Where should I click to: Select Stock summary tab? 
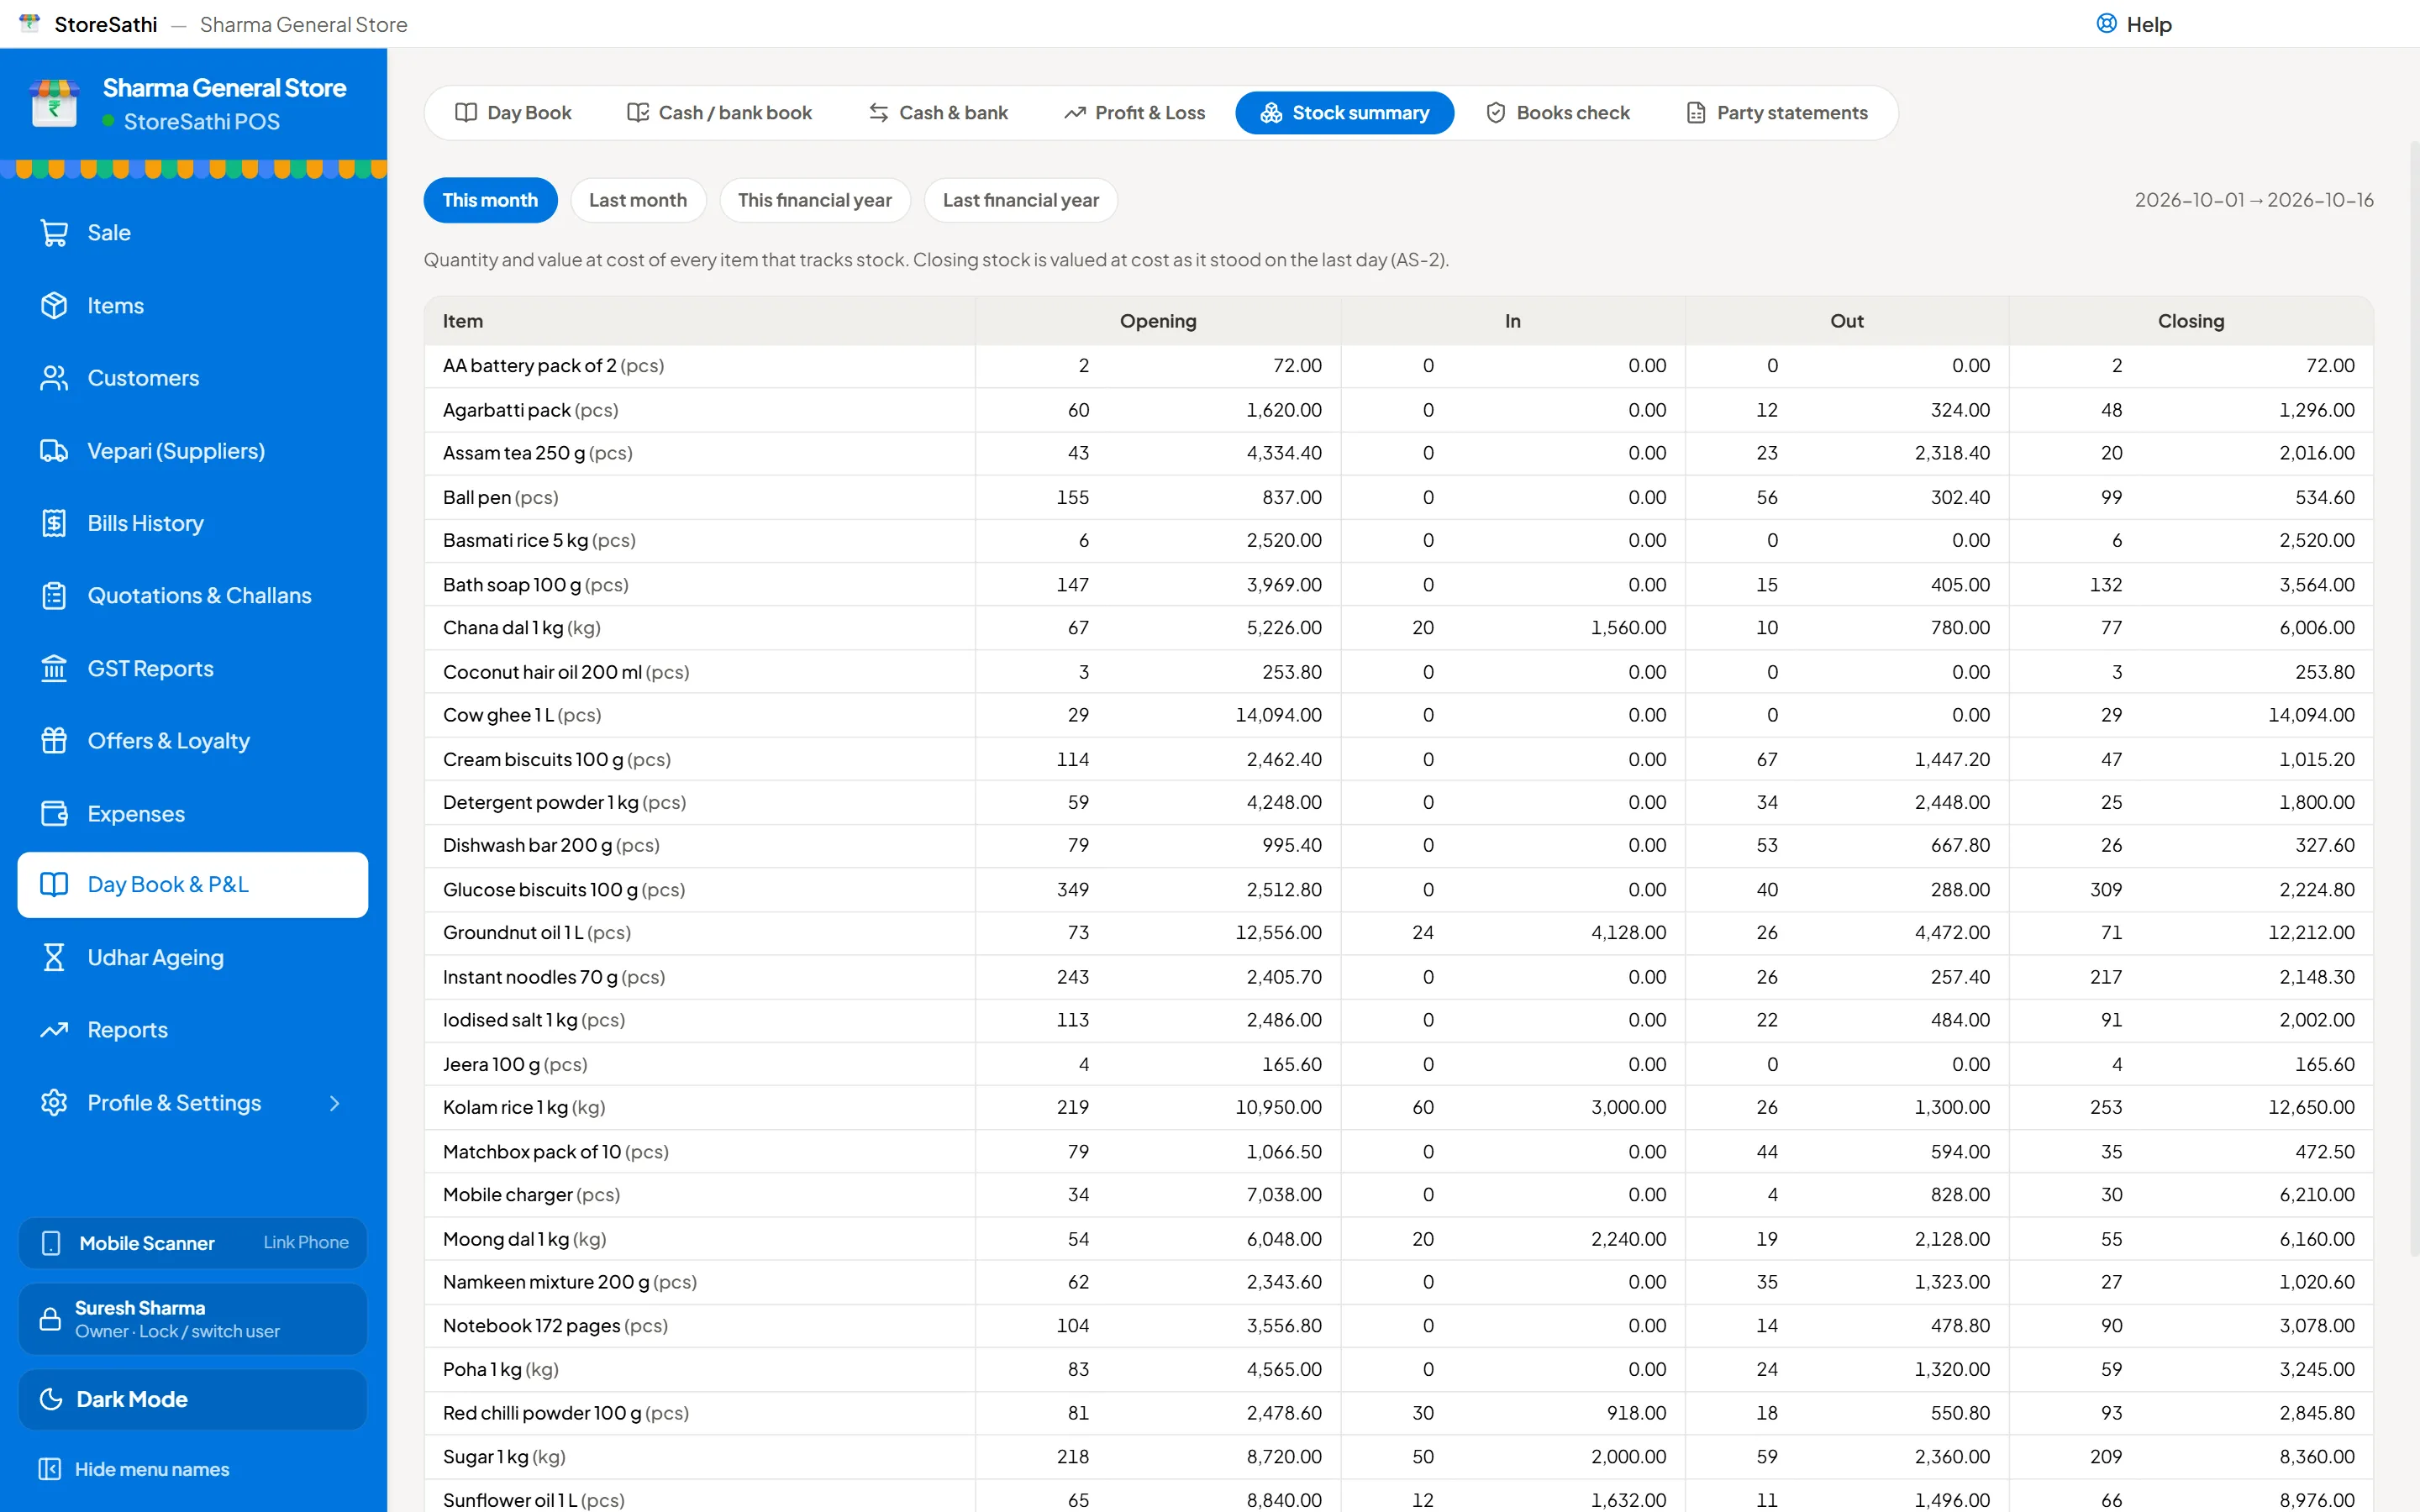(1345, 113)
